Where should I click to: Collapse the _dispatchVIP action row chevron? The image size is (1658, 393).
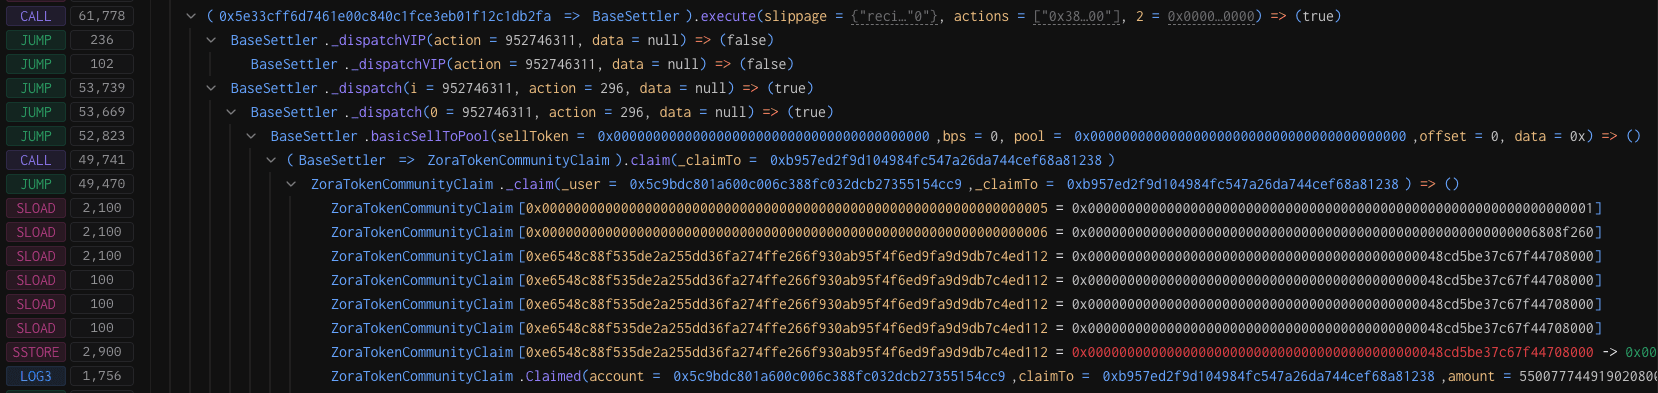click(x=211, y=40)
